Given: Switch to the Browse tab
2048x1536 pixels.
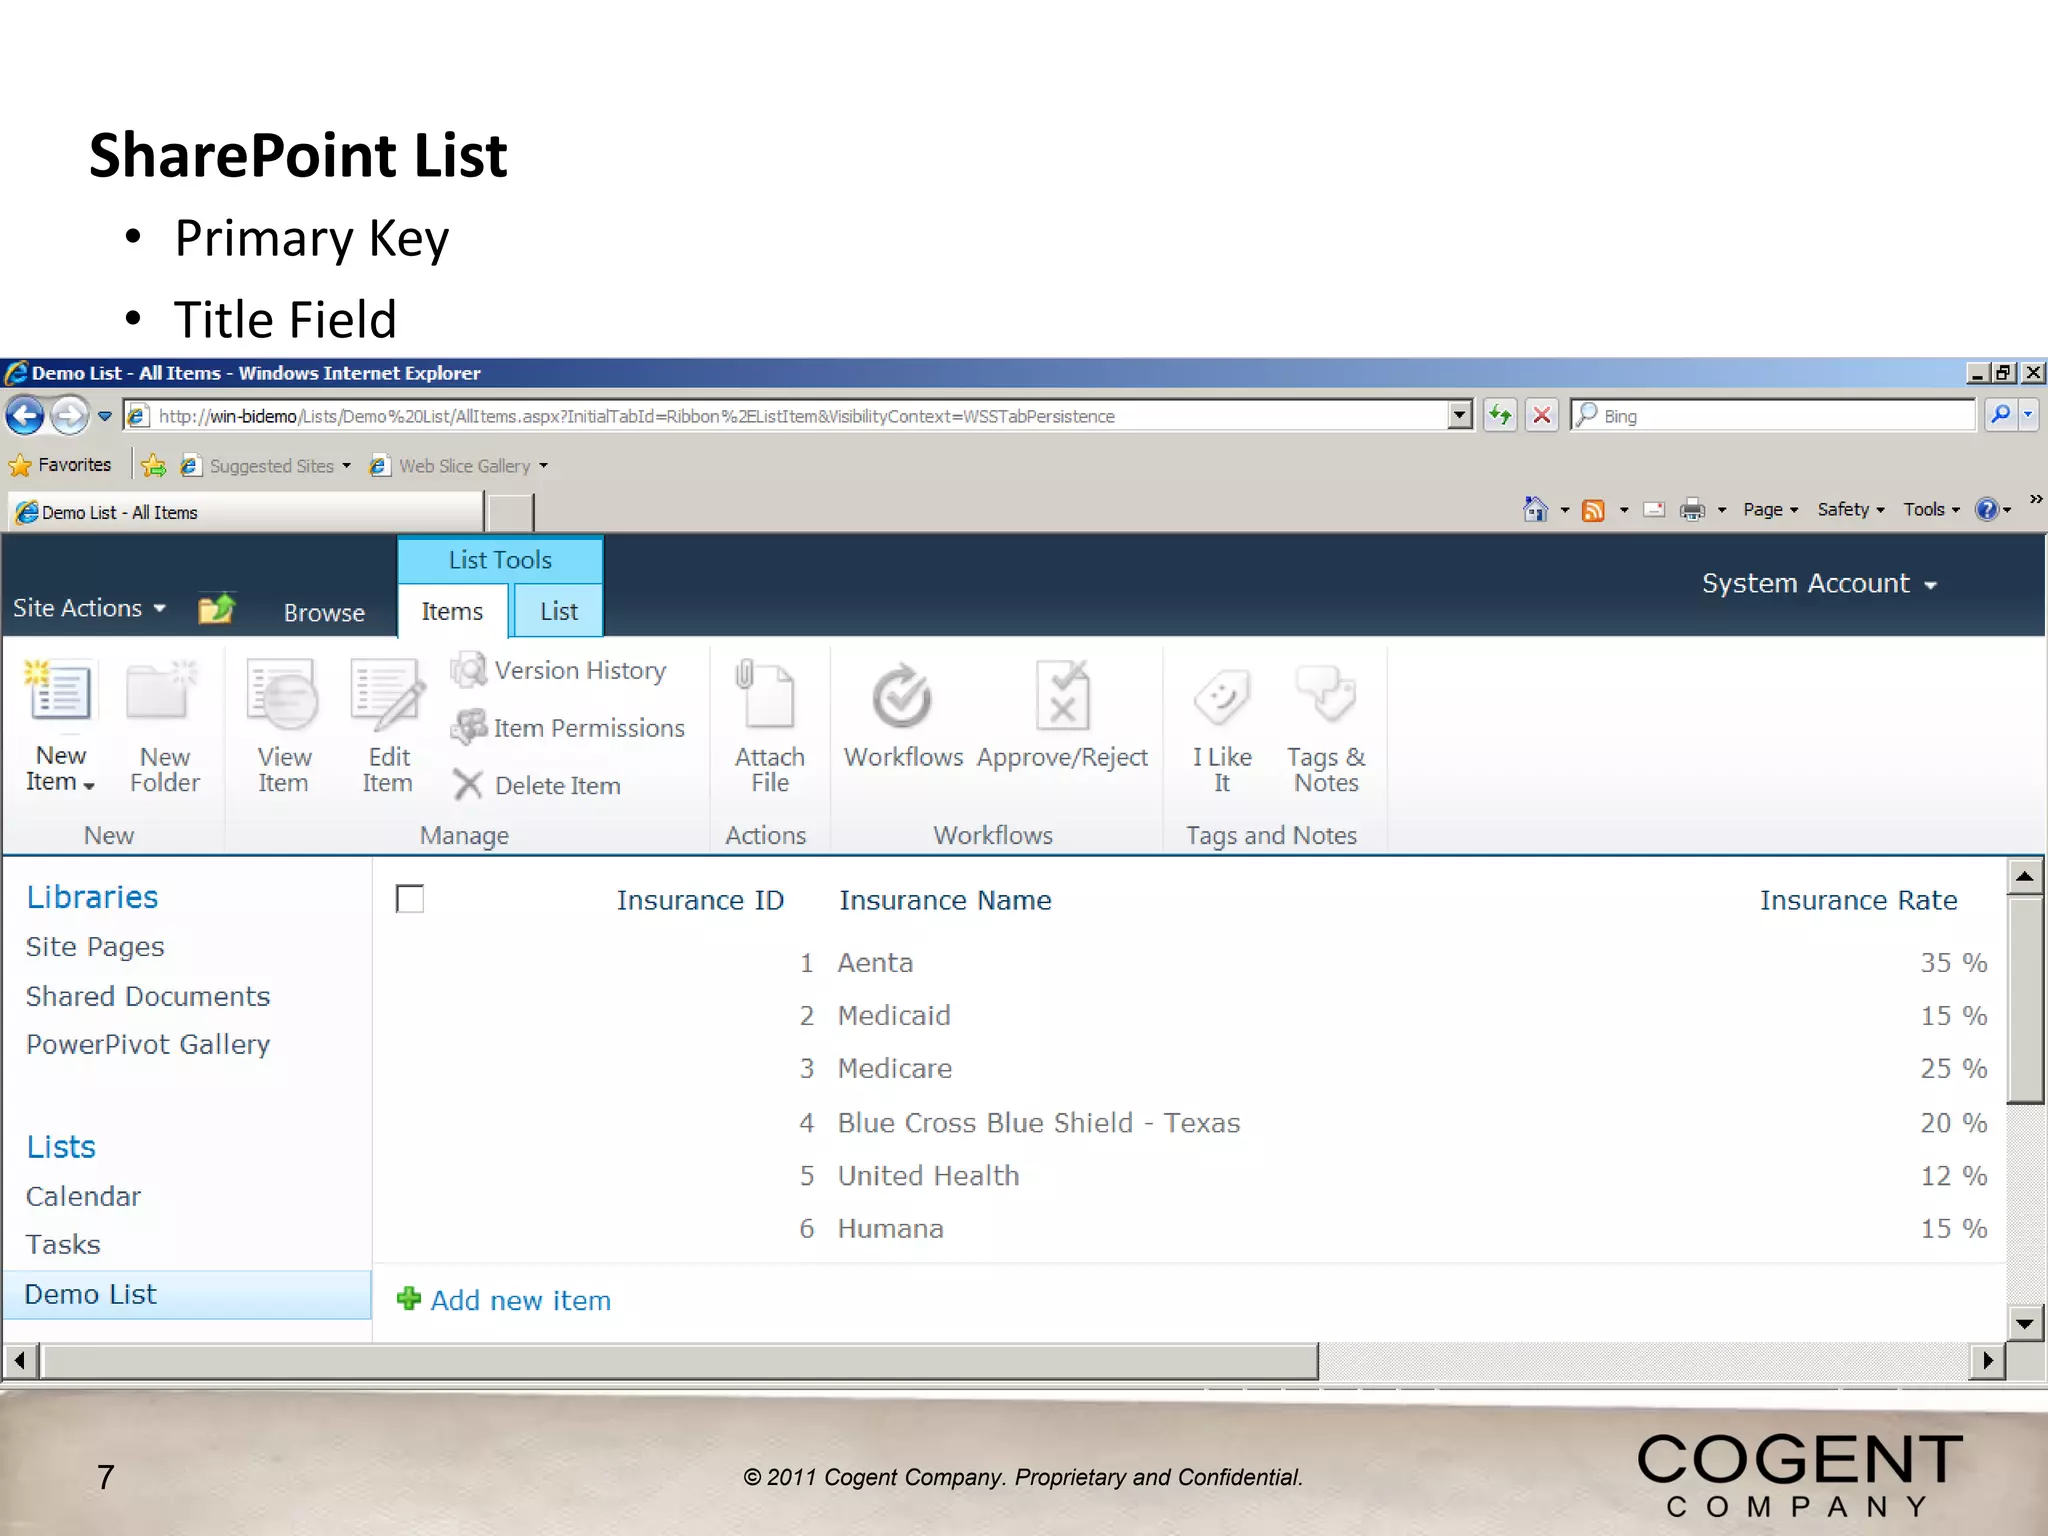Looking at the screenshot, I should click(x=324, y=613).
